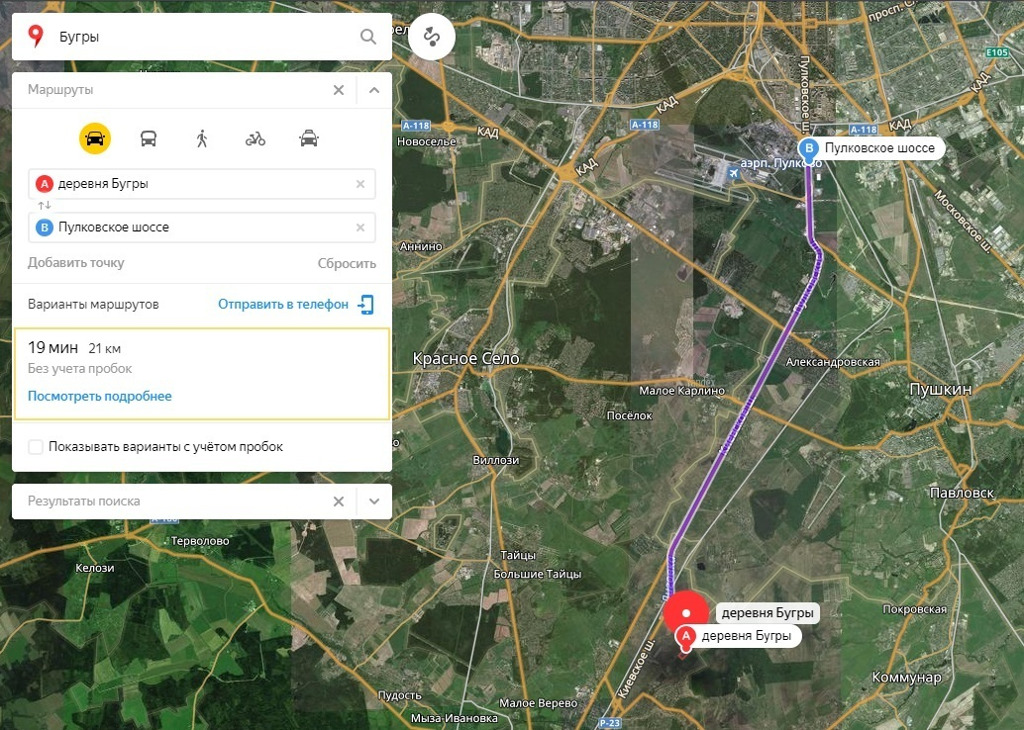This screenshot has width=1024, height=730.
Task: Click the red Yandex pin logo
Action: click(x=36, y=36)
